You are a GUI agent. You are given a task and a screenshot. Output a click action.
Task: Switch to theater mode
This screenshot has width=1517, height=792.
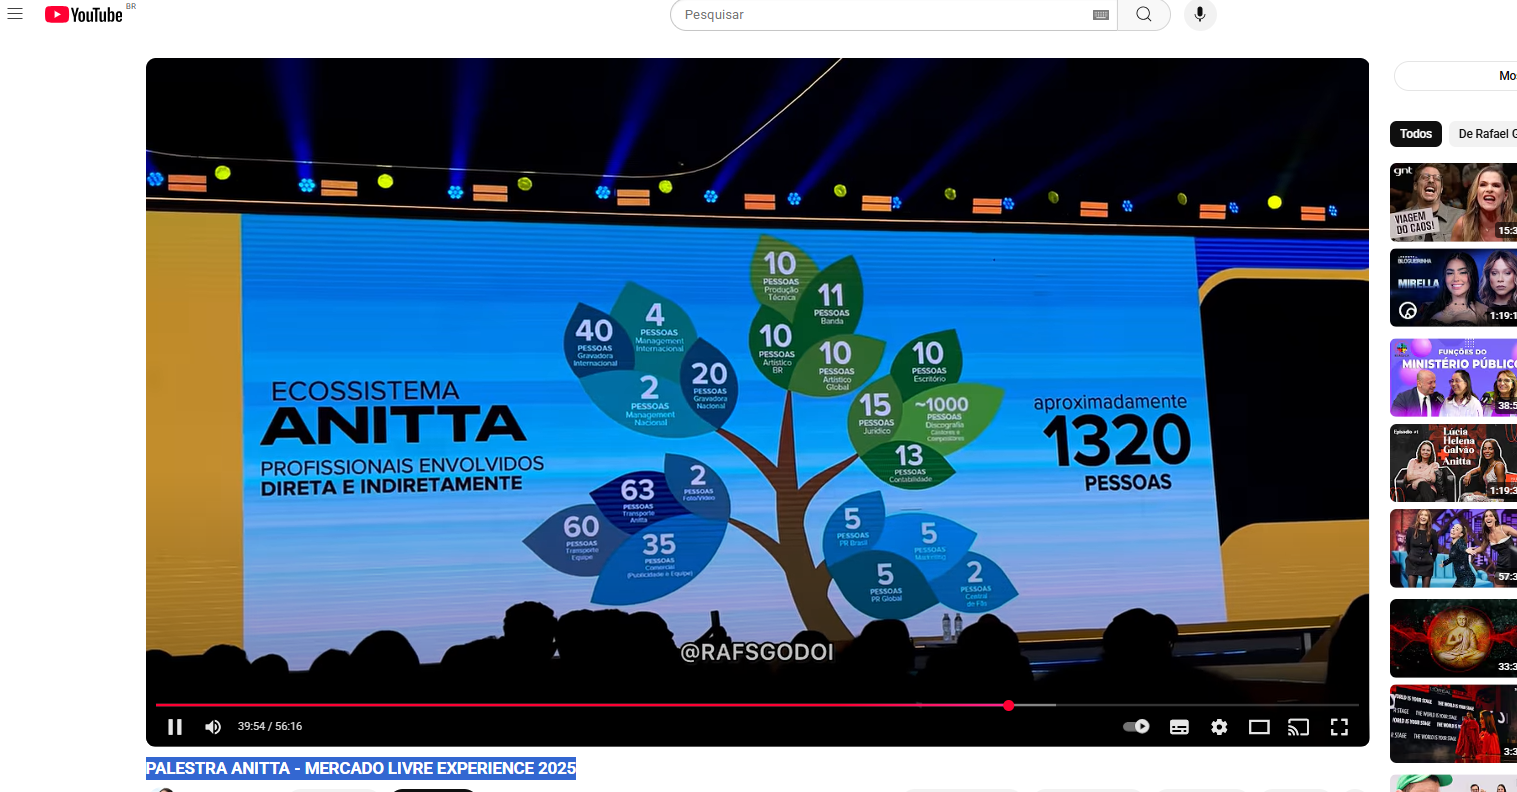click(x=1259, y=727)
